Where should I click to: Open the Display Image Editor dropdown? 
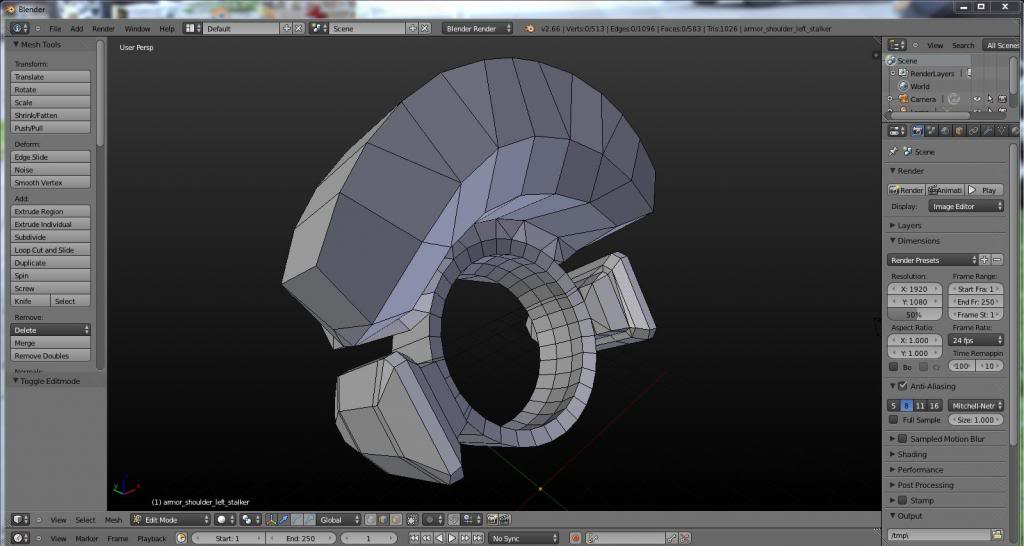966,206
